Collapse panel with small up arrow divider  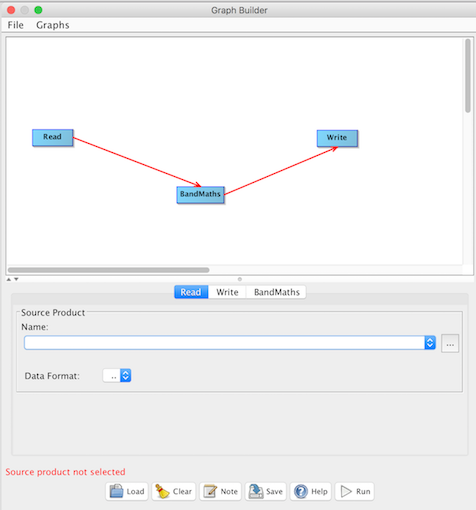pos(9,279)
